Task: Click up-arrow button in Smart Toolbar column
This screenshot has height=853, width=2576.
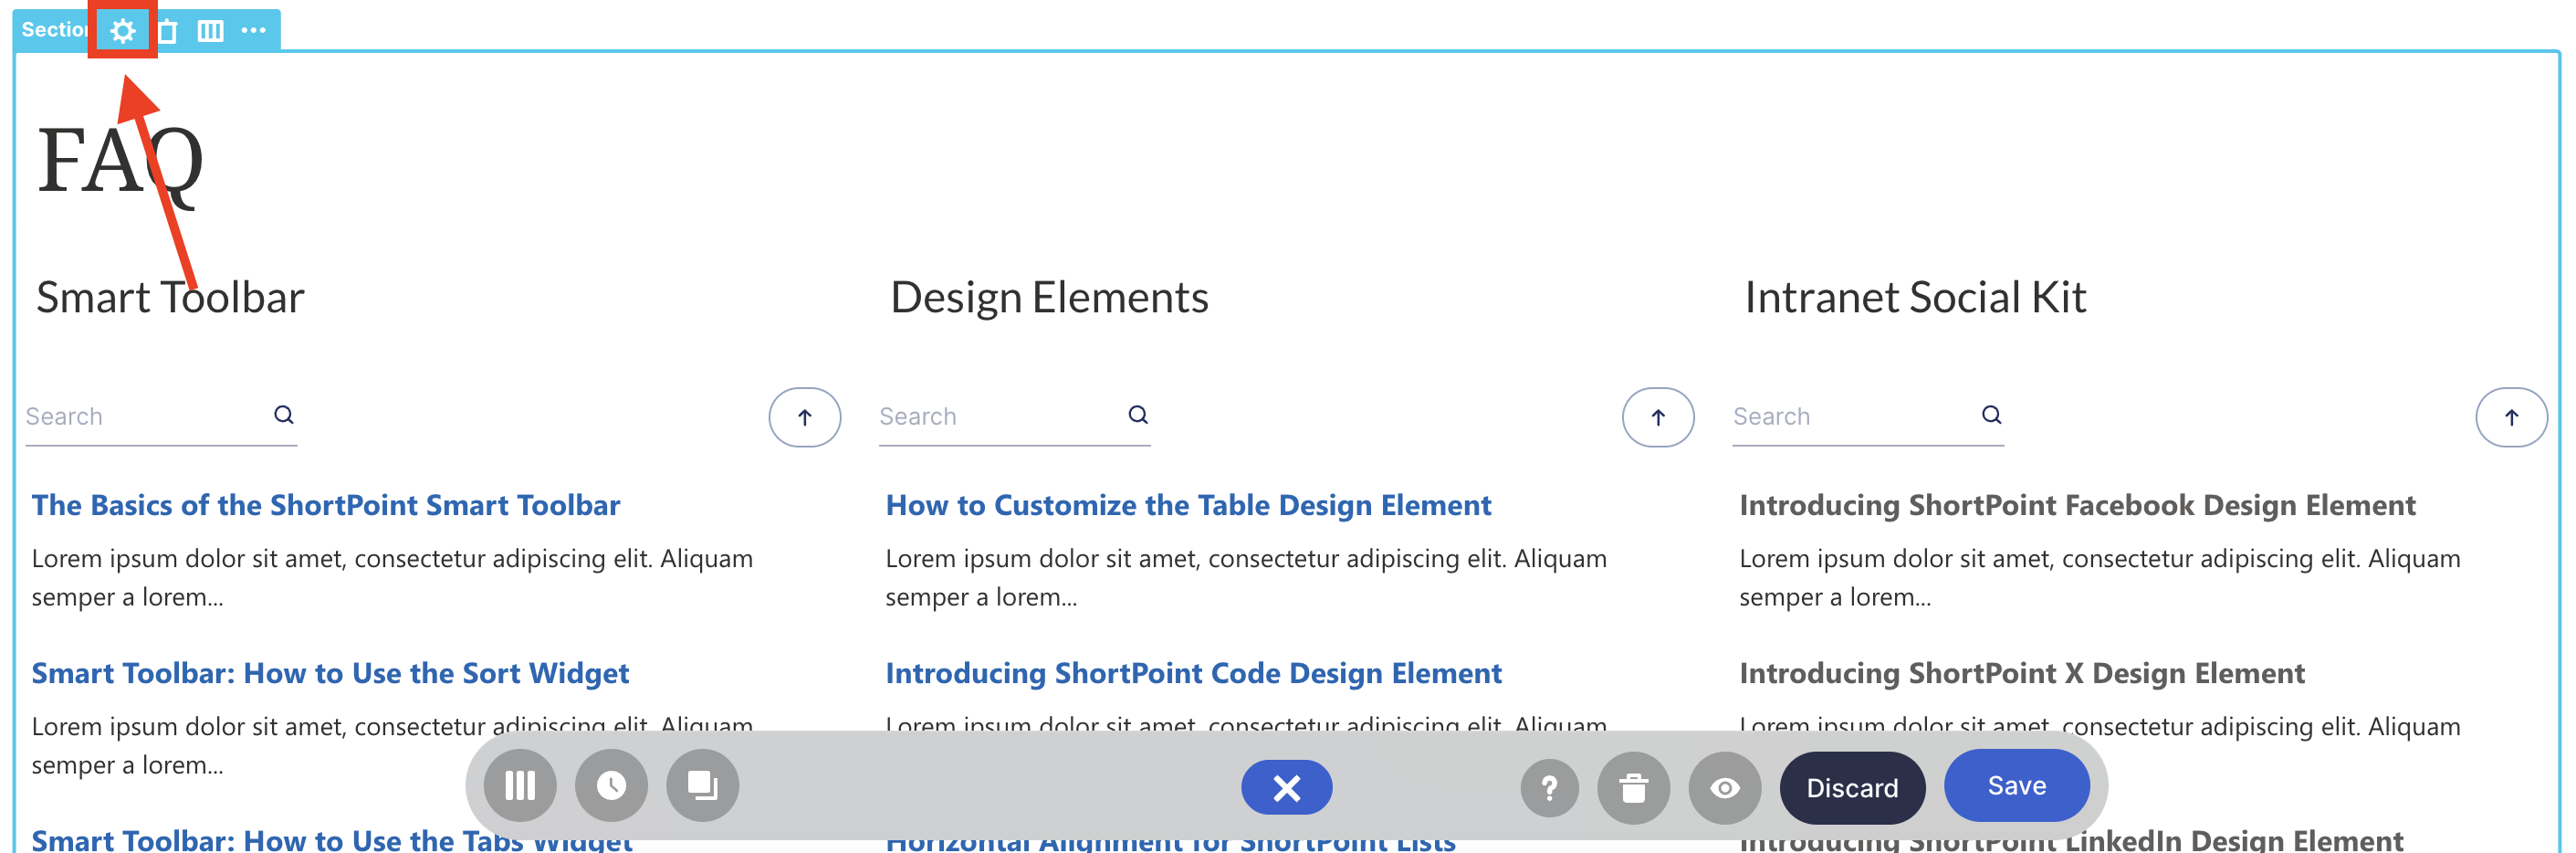Action: [804, 417]
